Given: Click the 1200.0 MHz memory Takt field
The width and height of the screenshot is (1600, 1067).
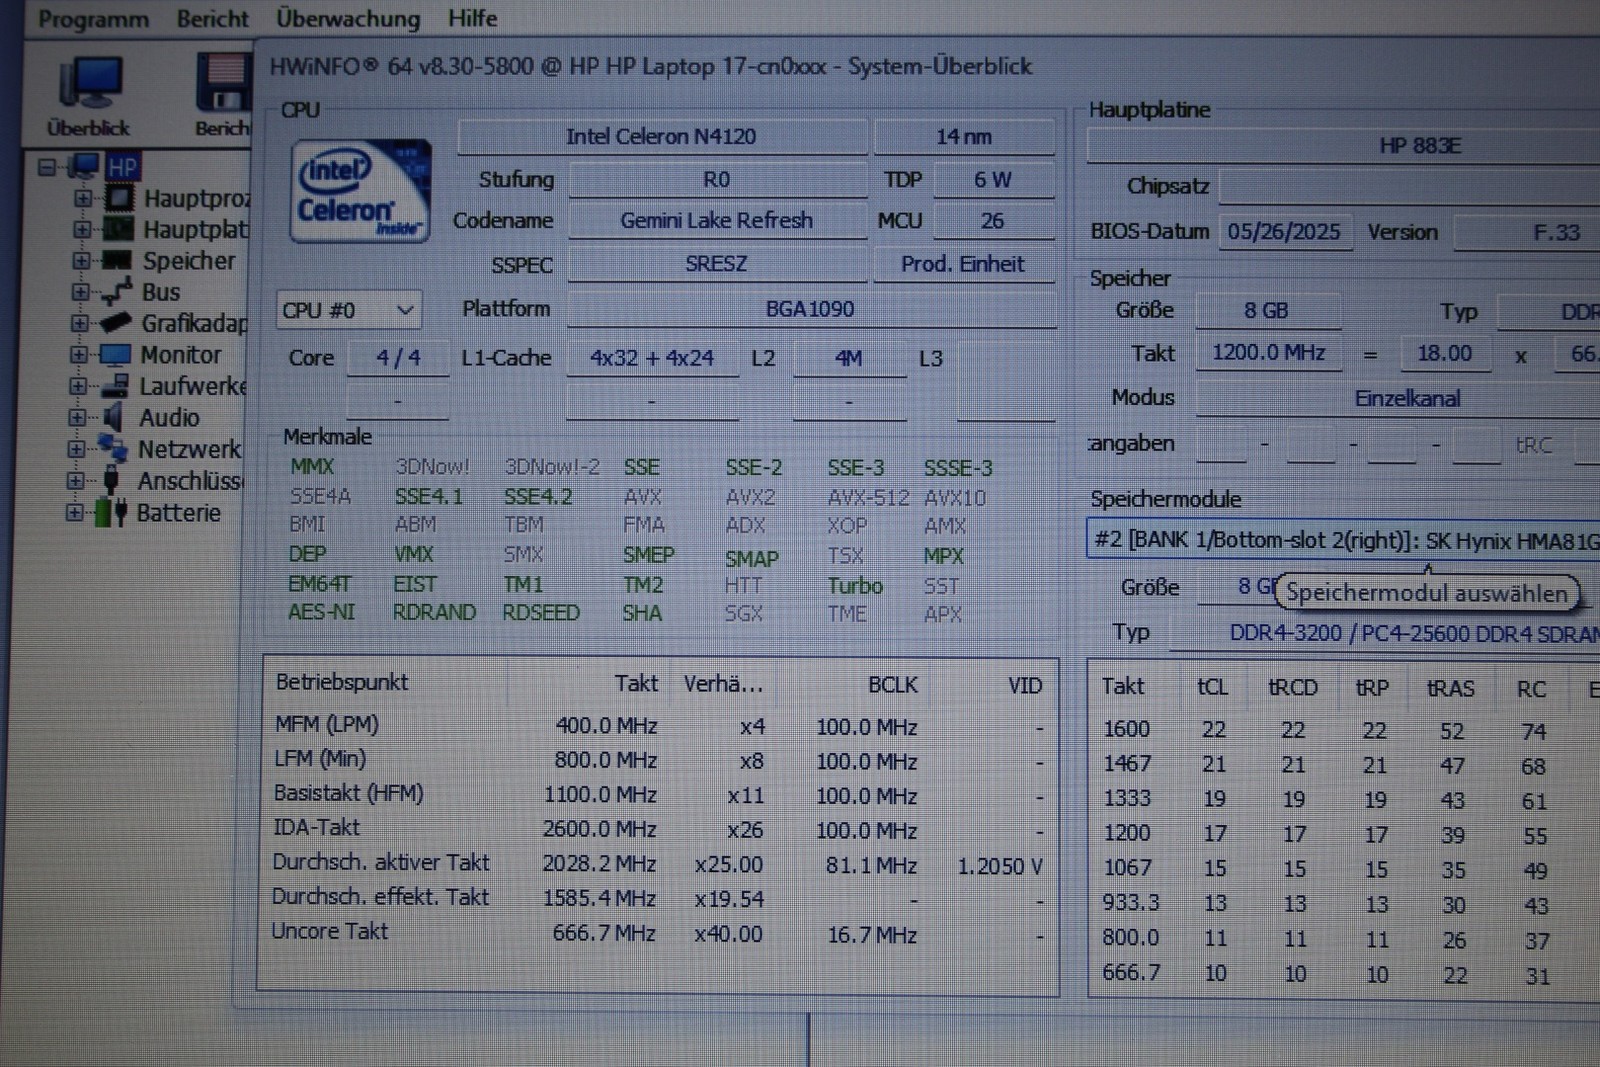Looking at the screenshot, I should click(1269, 353).
